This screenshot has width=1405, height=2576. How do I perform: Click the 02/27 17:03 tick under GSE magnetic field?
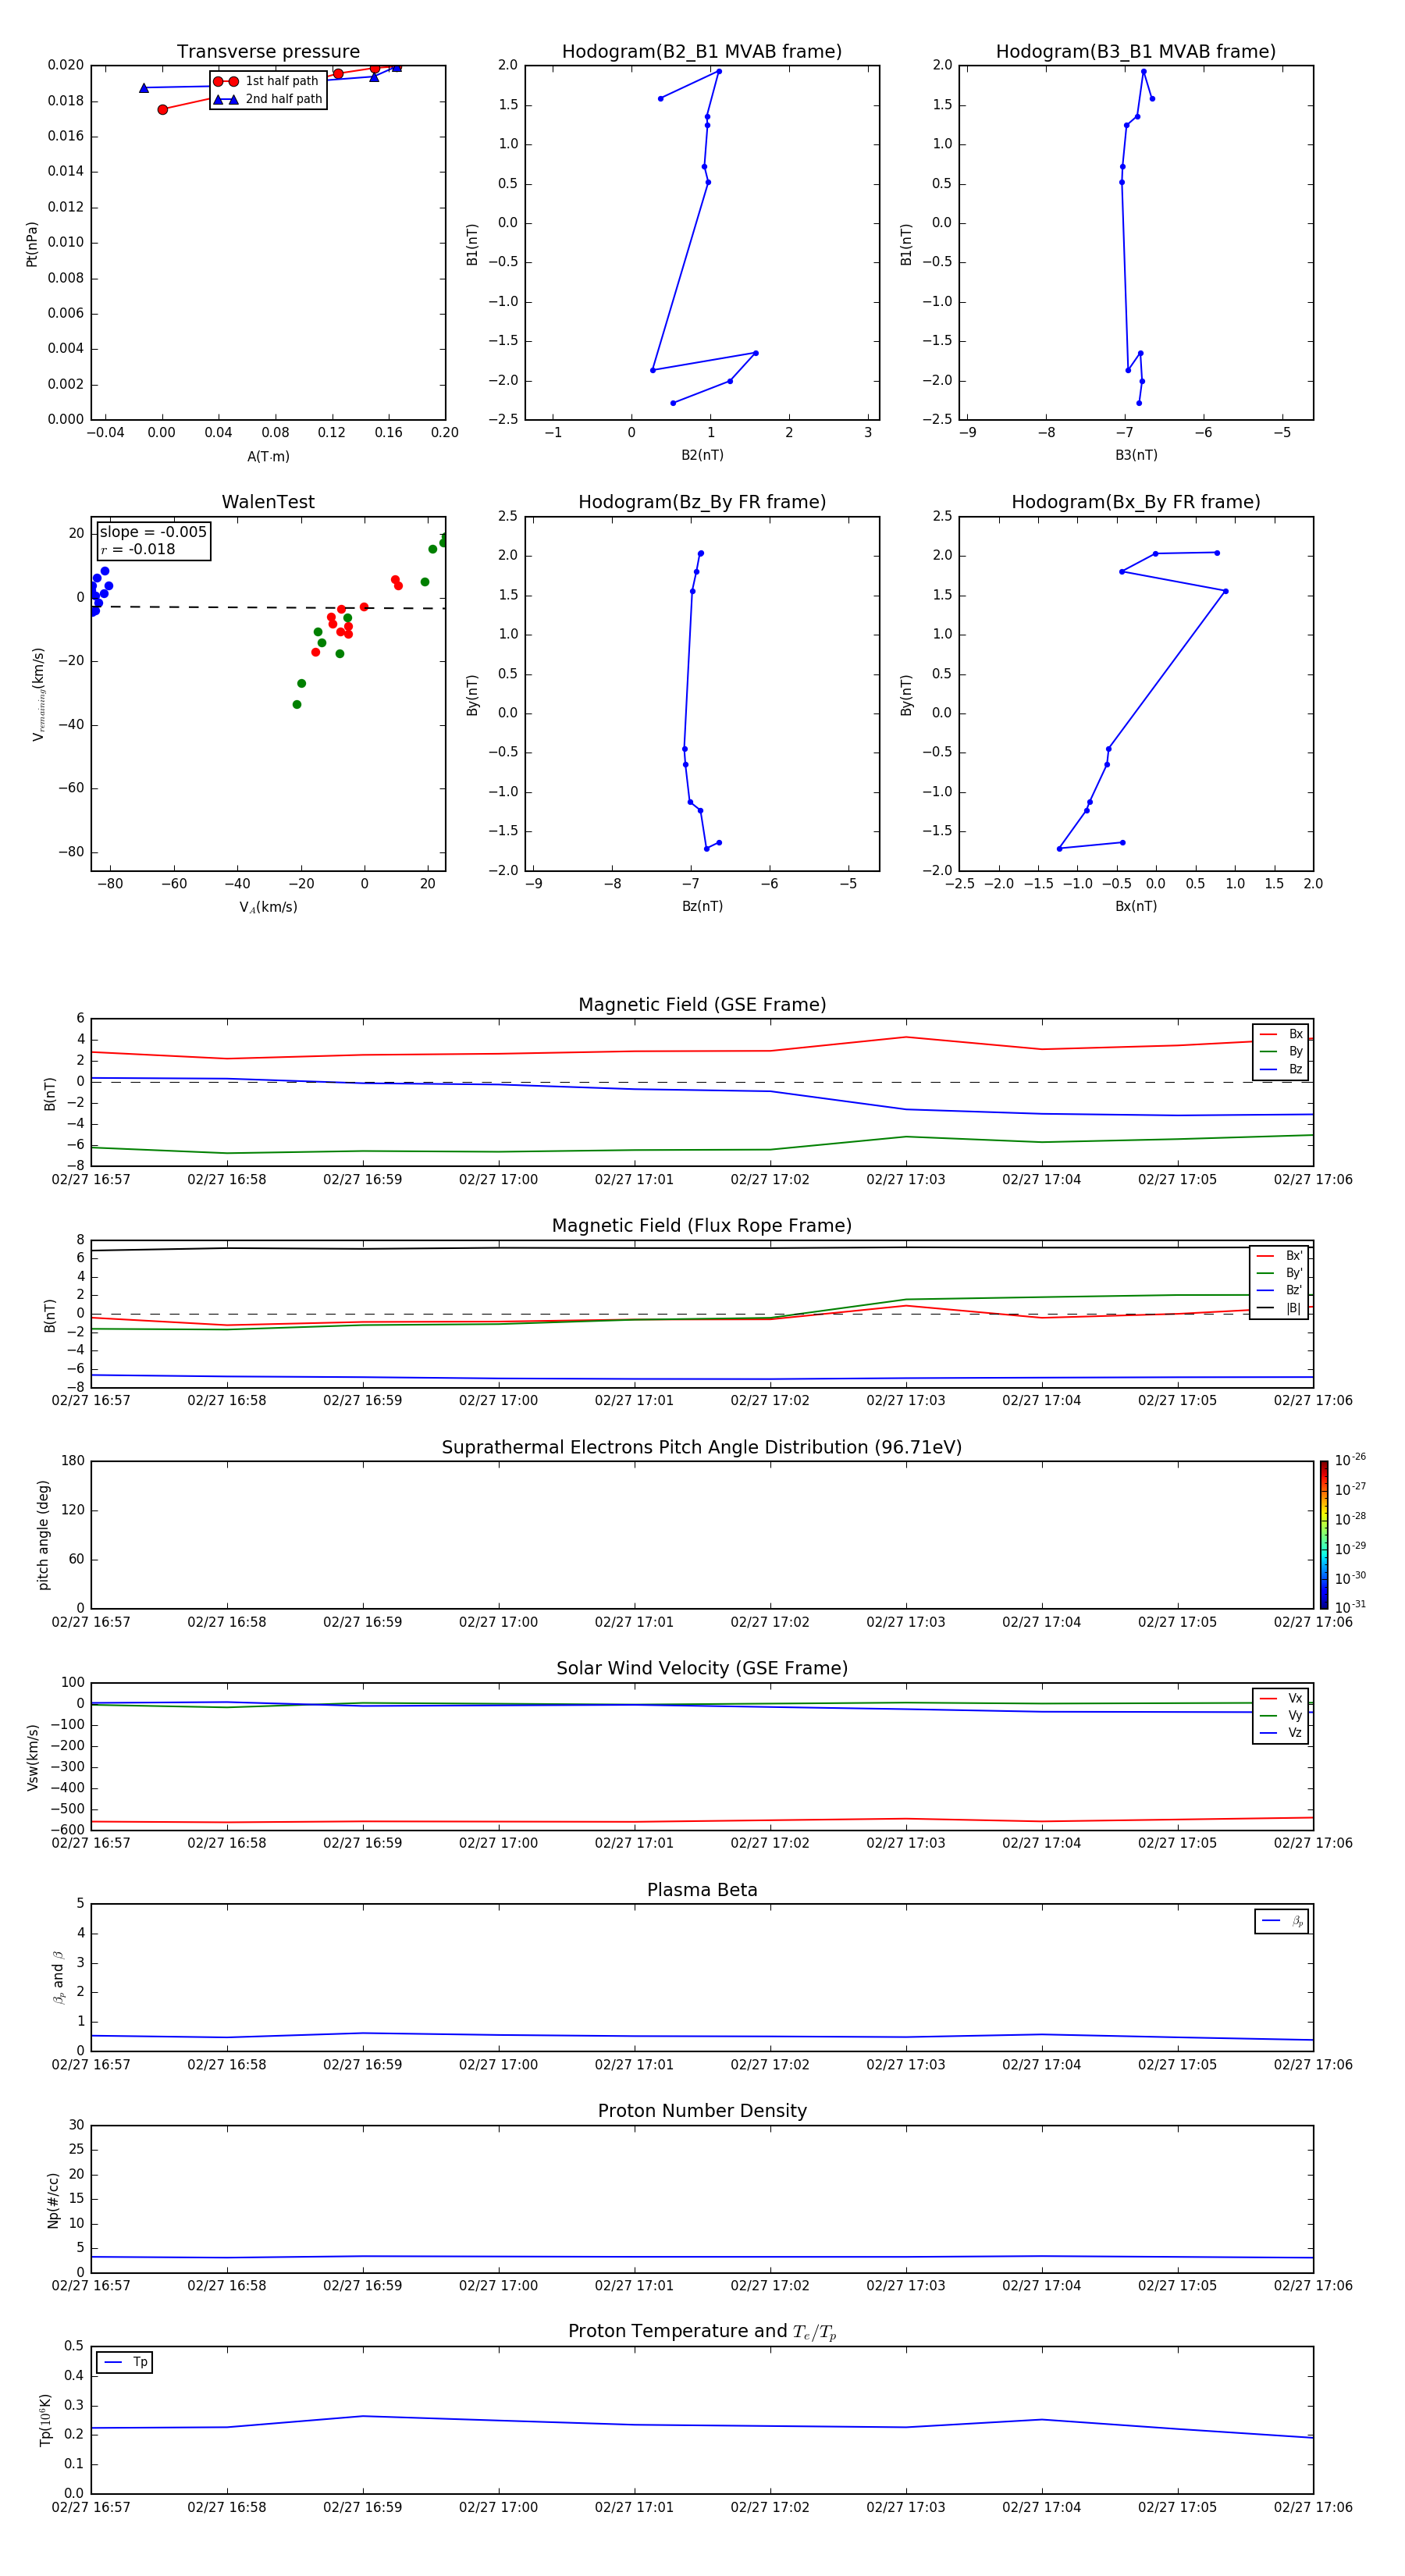tap(906, 1180)
